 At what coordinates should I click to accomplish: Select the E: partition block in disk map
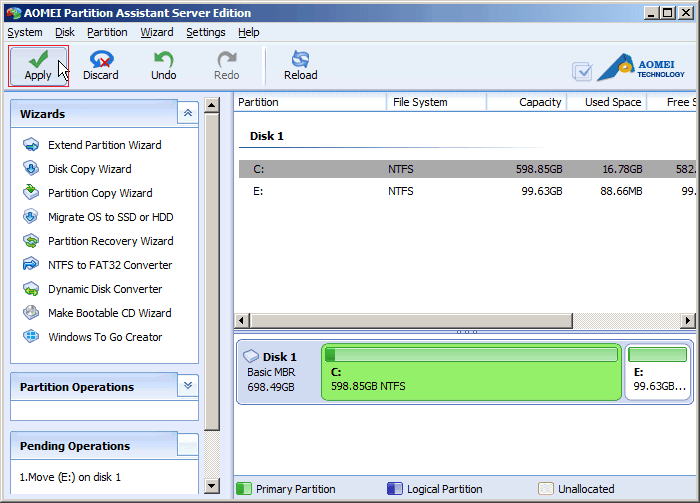[x=658, y=372]
